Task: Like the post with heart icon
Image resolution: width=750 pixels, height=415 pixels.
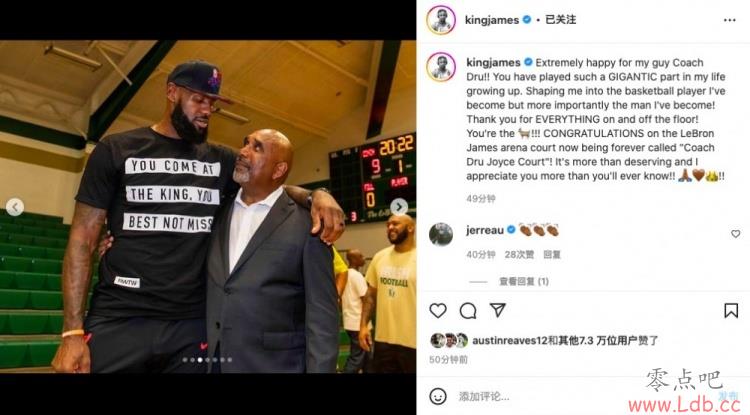Action: [x=438, y=311]
